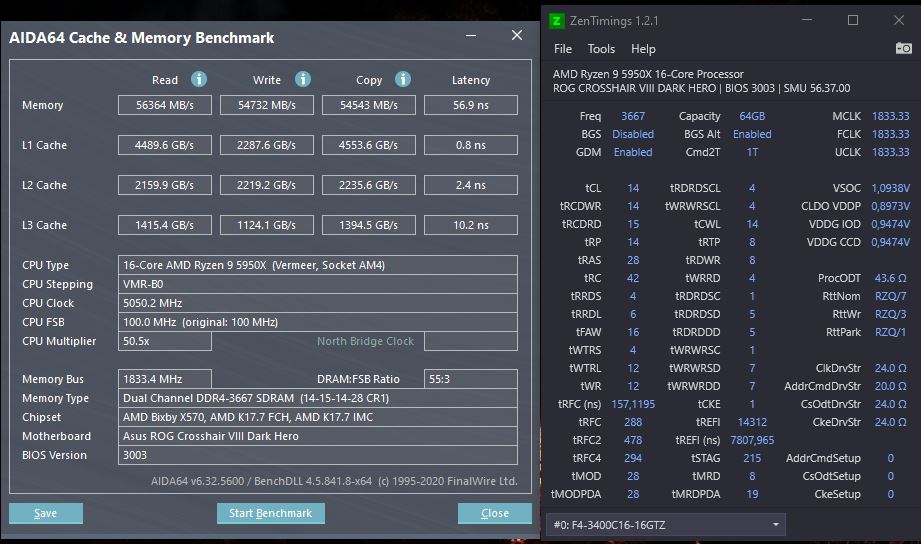Close the AIDA64 benchmark window
The width and height of the screenshot is (921, 544).
[x=517, y=35]
